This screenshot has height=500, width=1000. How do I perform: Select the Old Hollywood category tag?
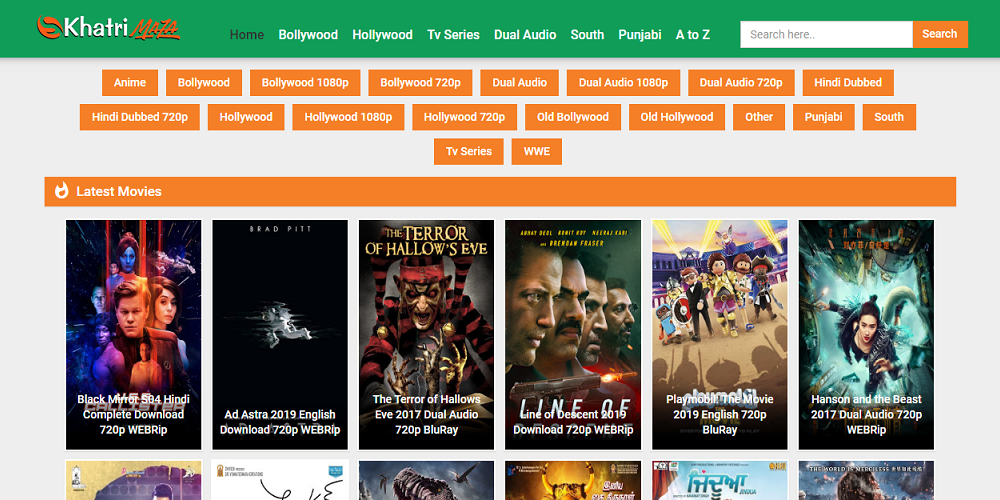[677, 117]
